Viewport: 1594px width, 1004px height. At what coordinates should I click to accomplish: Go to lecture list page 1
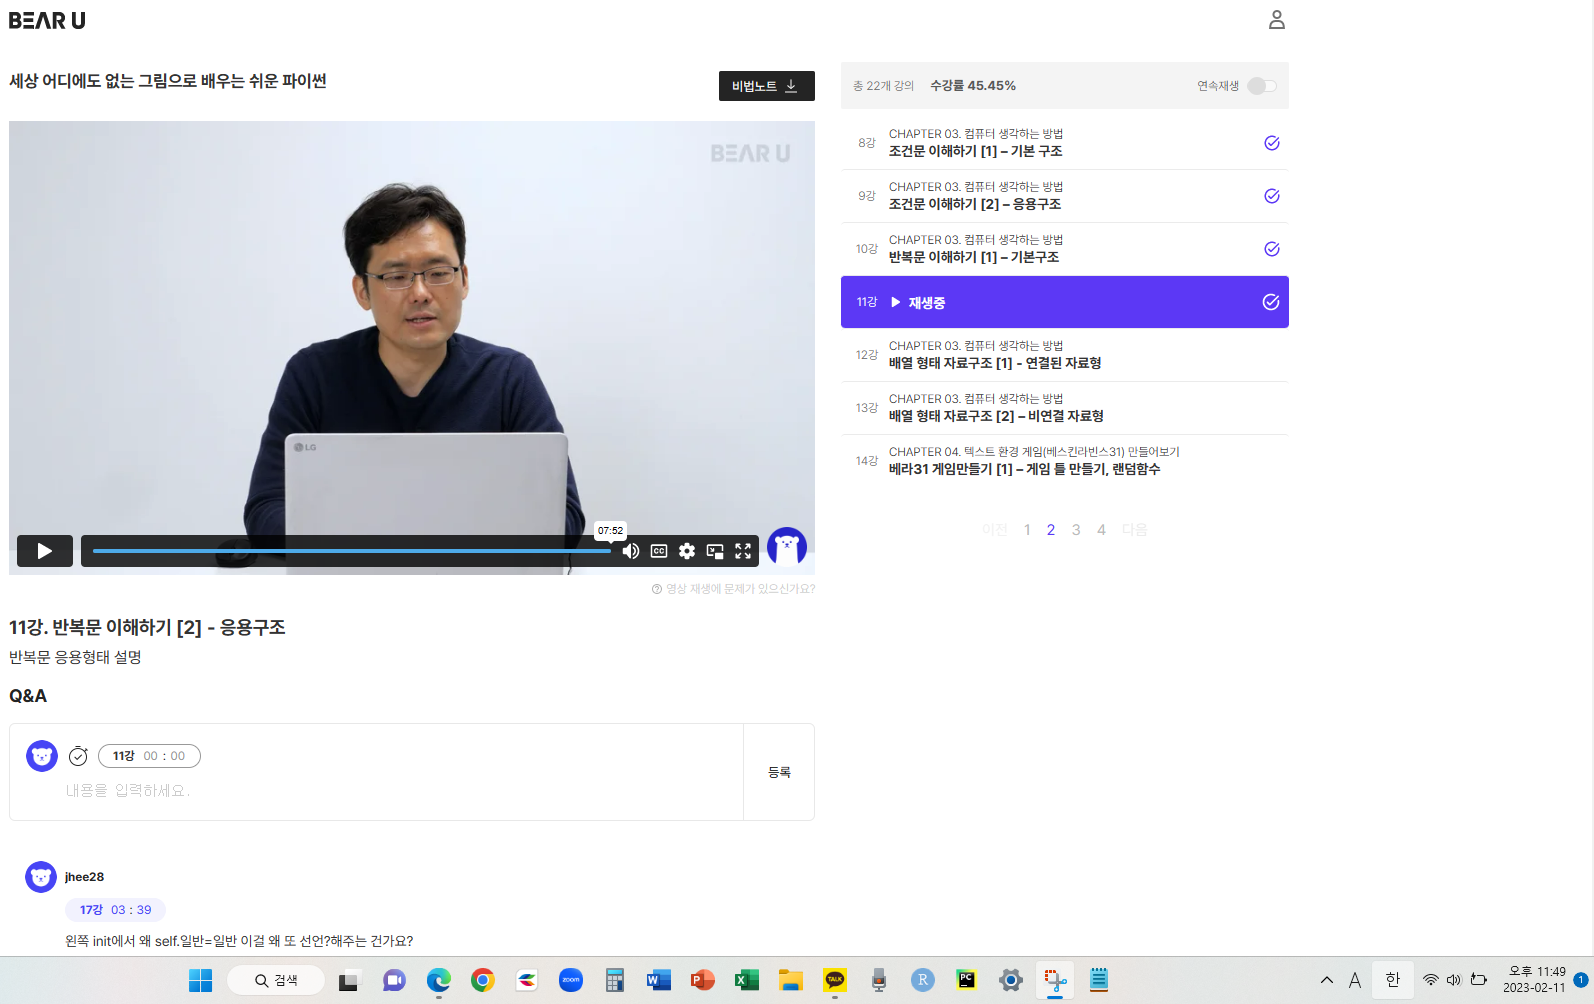tap(1027, 530)
